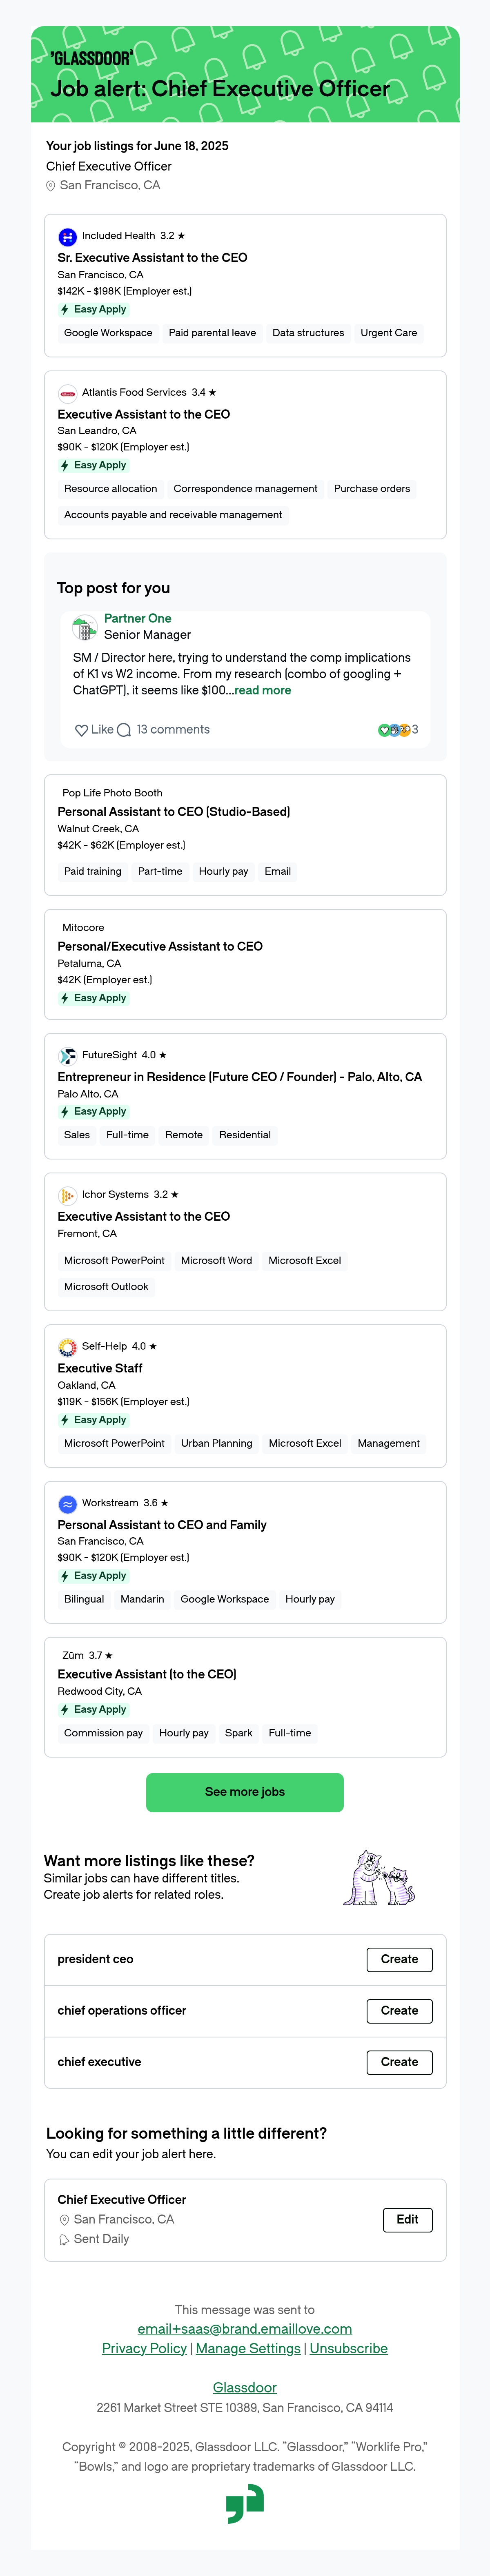Edit the Chief Executive Officer job alert
Viewport: 490px width, 2576px height.
pos(407,2219)
